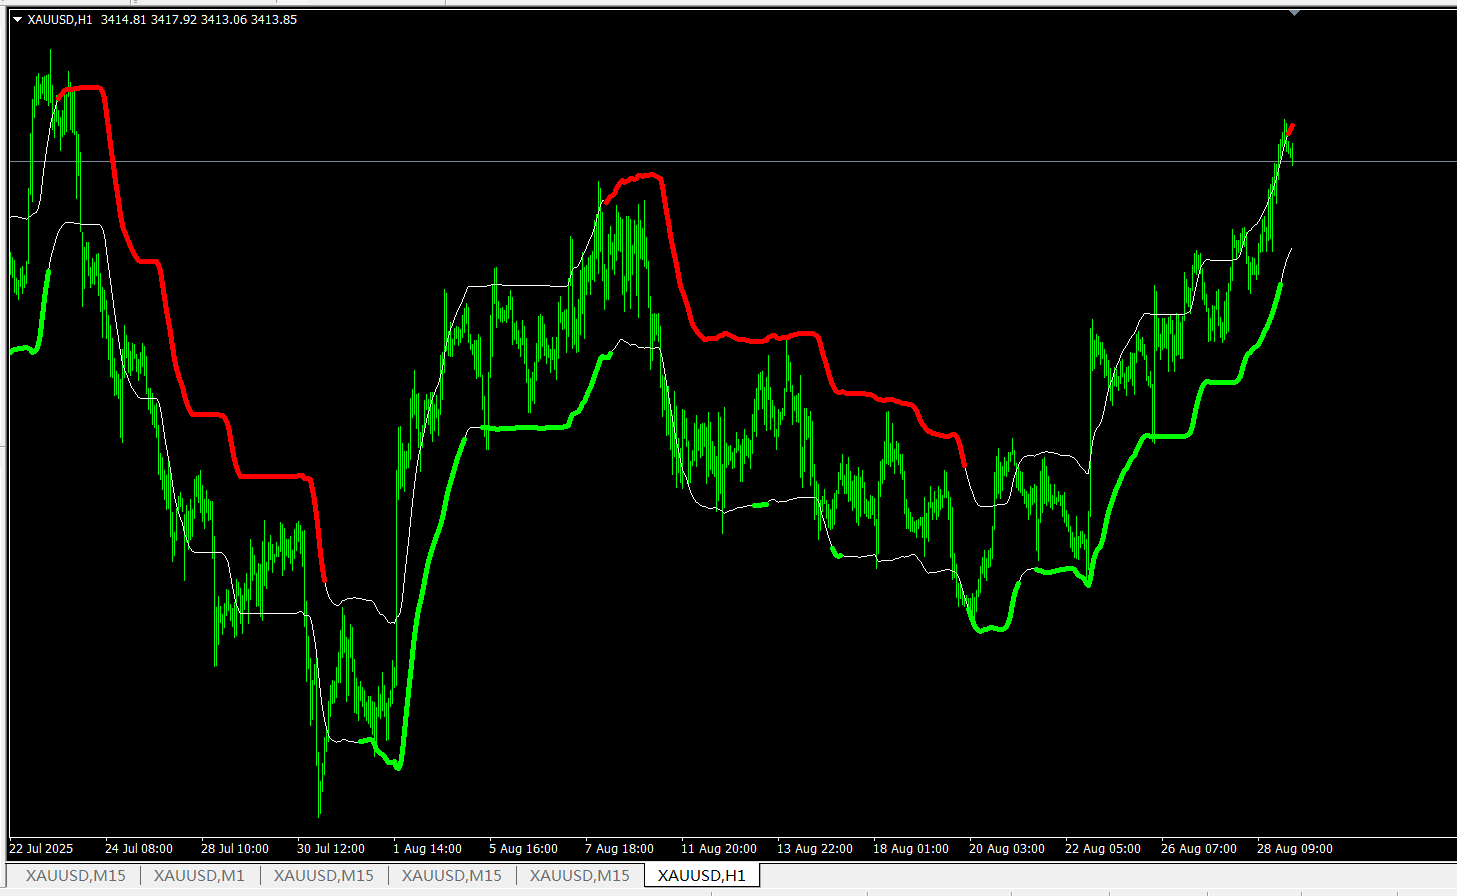Click the 28 Aug 09:00 time label
Screen dimensions: 1457x896
(x=1295, y=849)
